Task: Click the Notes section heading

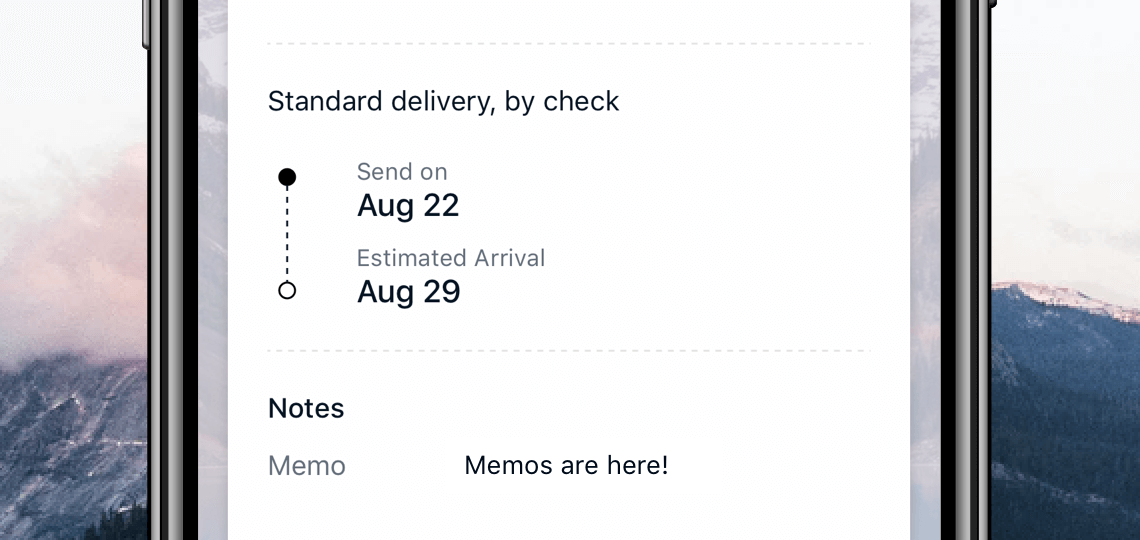Action: (x=306, y=408)
